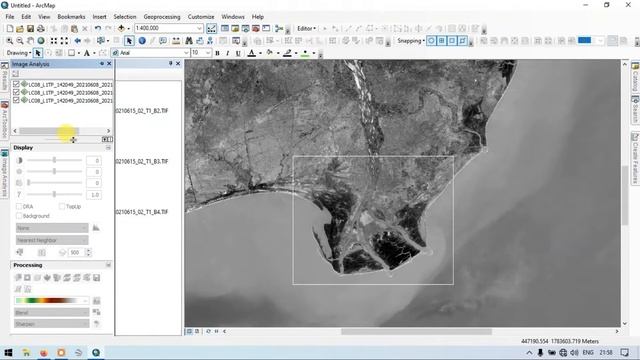
Task: Open the File menu
Action: 10,17
